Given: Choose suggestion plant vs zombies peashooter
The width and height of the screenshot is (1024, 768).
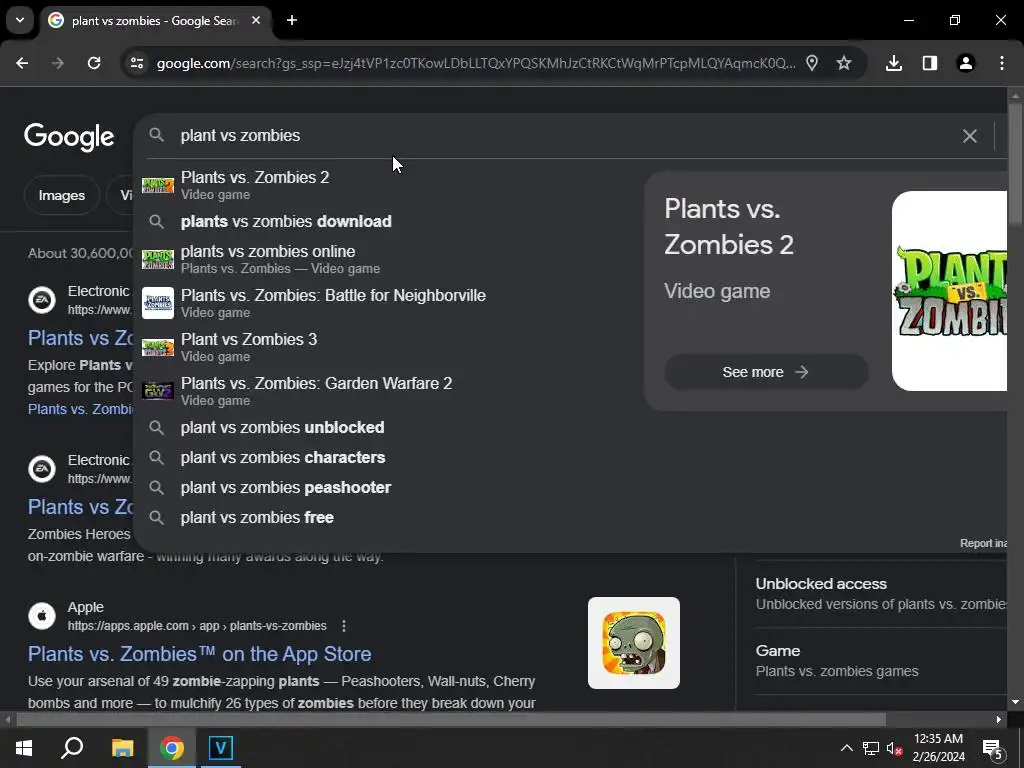Looking at the screenshot, I should tap(385, 487).
